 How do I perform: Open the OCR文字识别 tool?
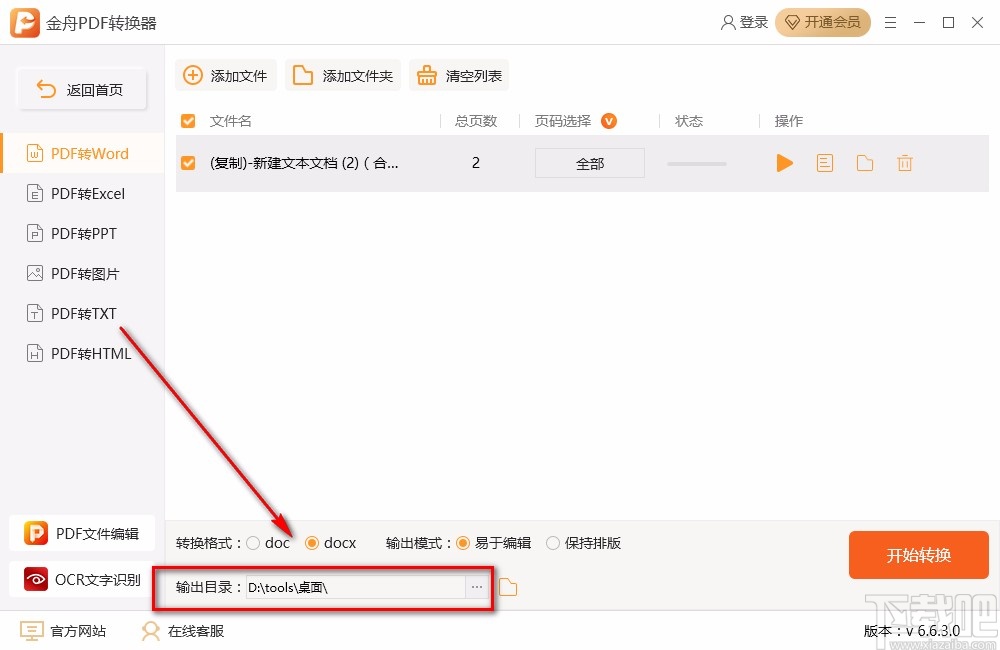point(82,579)
